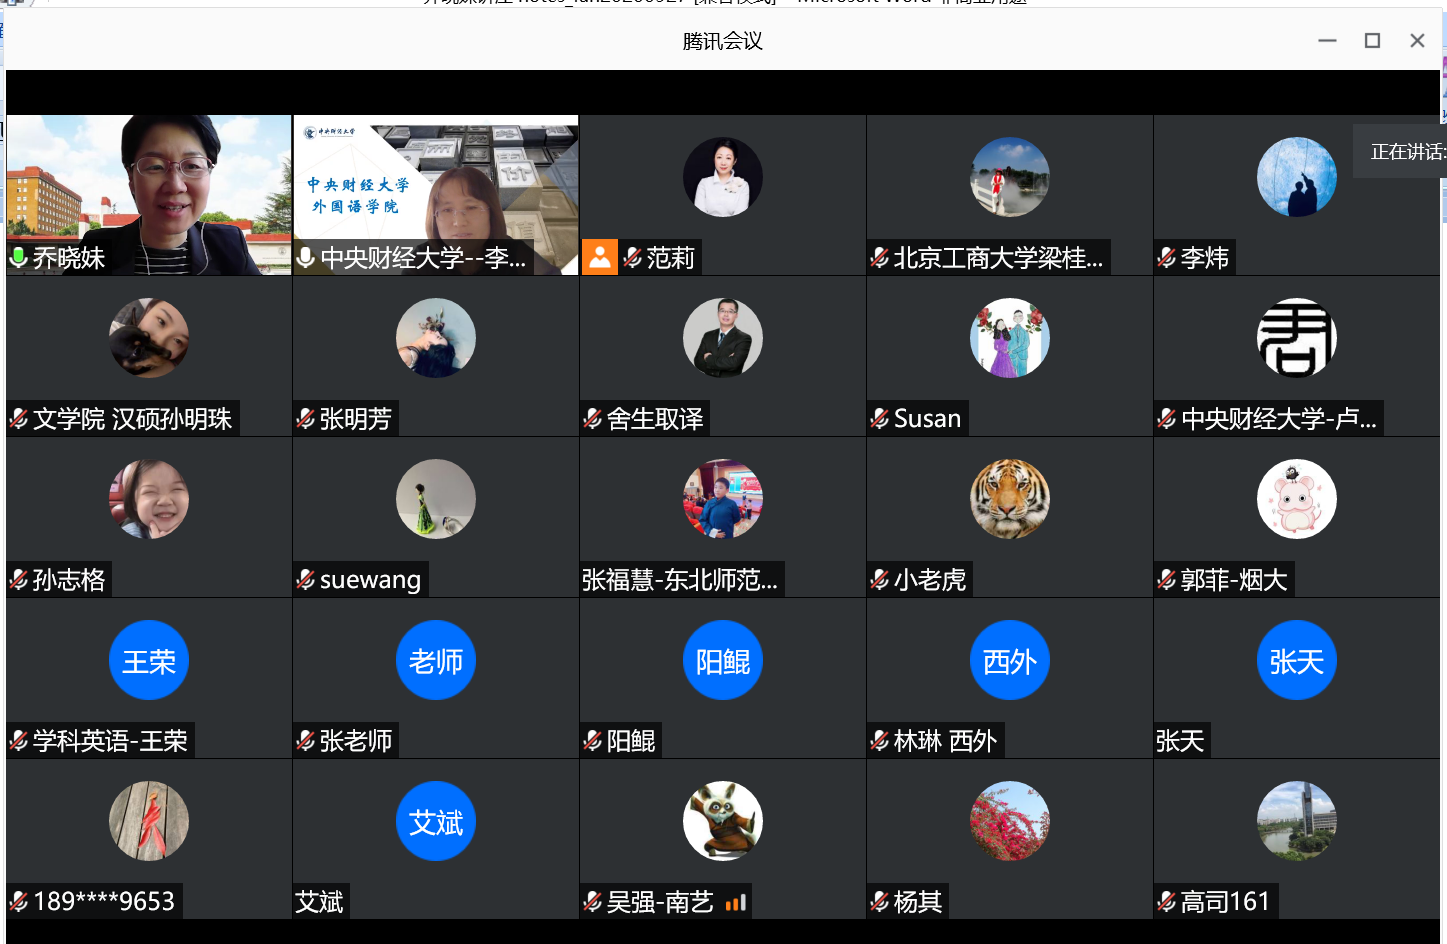Image resolution: width=1447 pixels, height=944 pixels.
Task: Click the blue 艾斌 circular avatar
Action: pos(436,821)
